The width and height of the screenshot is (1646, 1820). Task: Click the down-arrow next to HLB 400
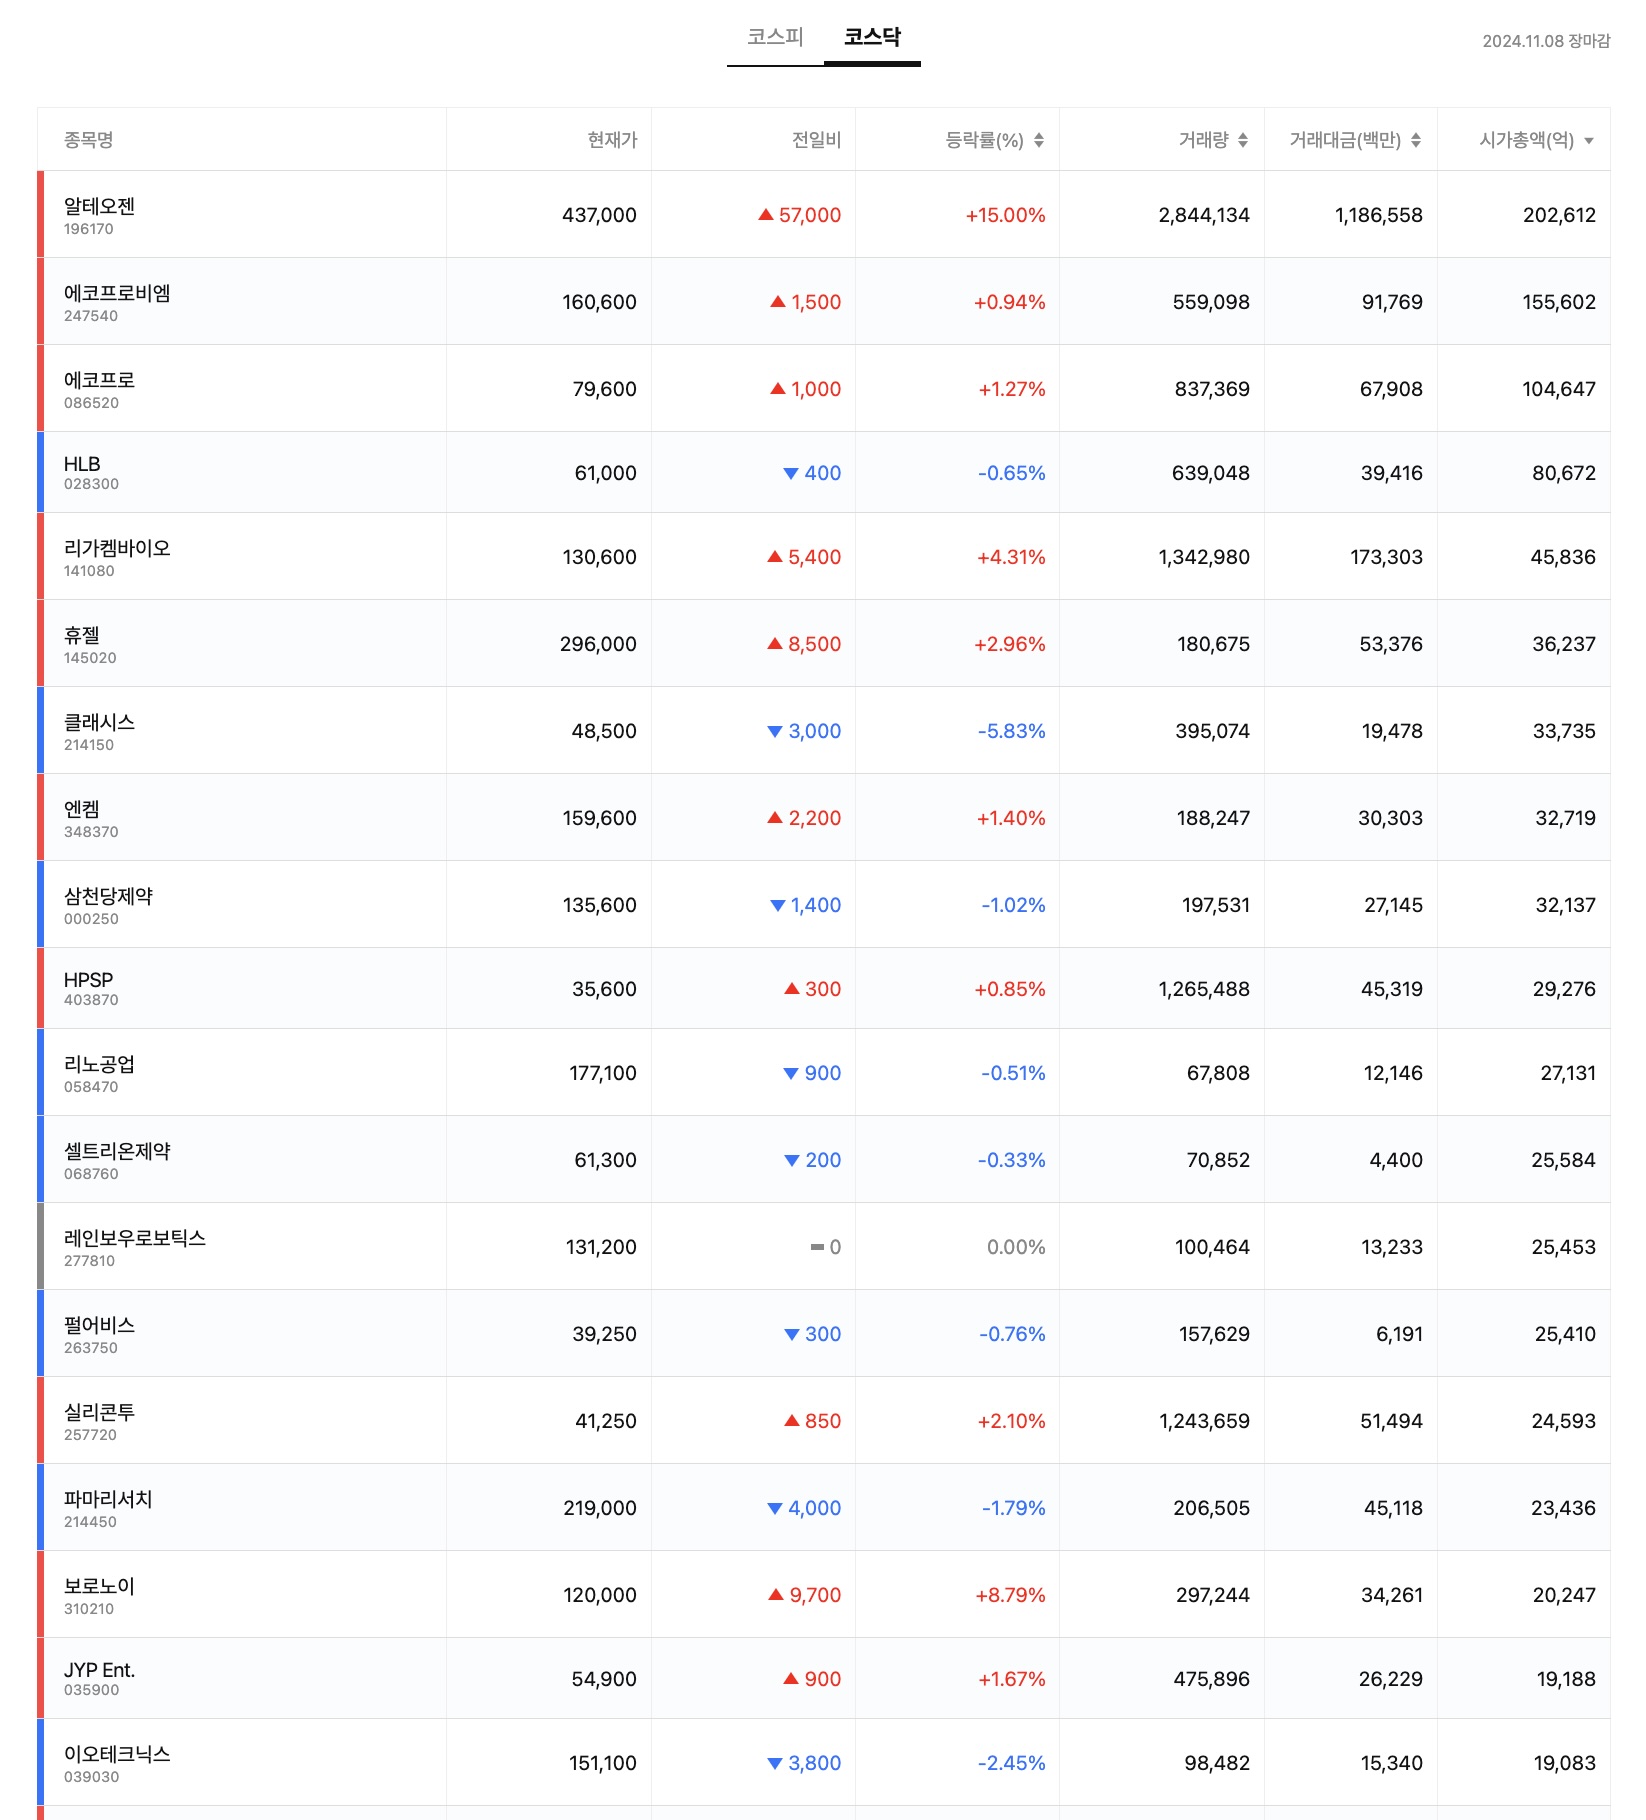point(791,473)
